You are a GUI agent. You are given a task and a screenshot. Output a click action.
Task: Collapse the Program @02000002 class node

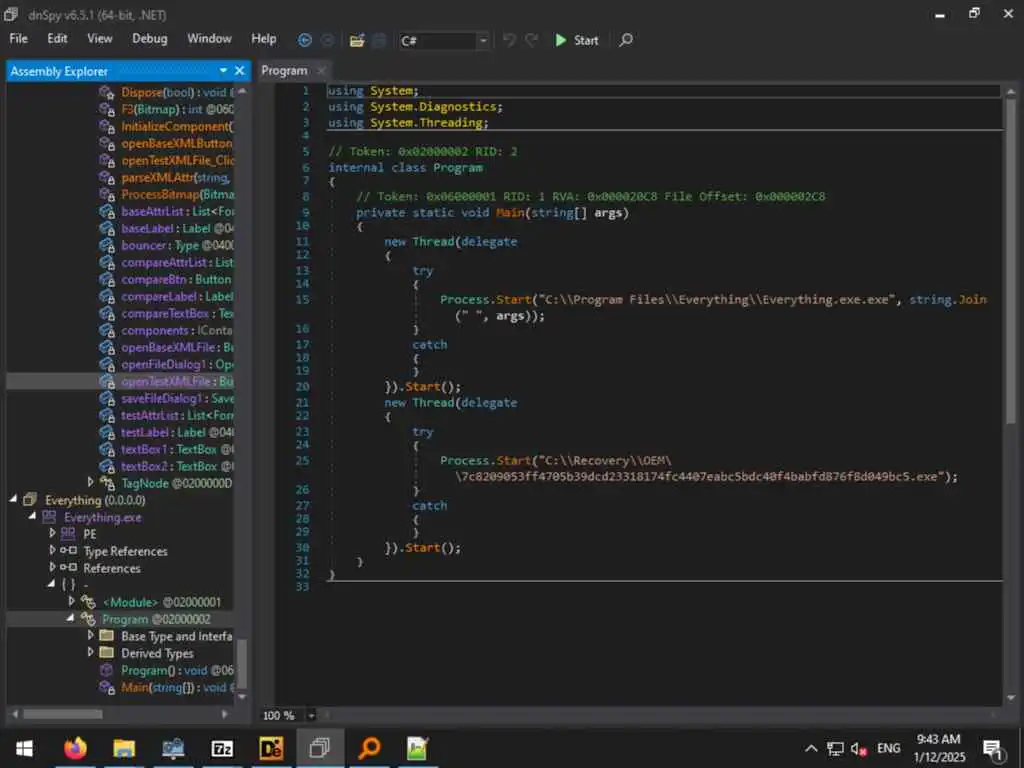tap(71, 618)
